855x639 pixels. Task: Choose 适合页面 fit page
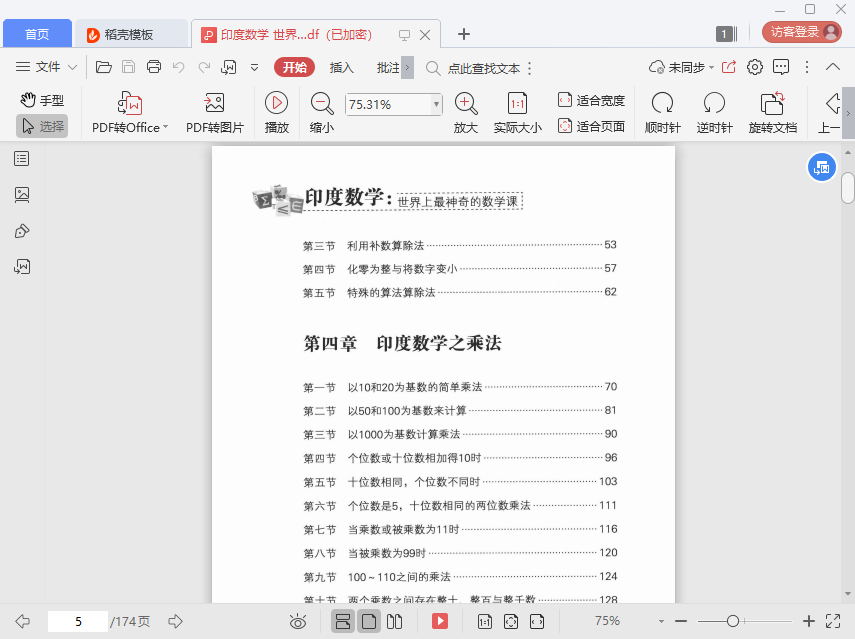coord(591,126)
